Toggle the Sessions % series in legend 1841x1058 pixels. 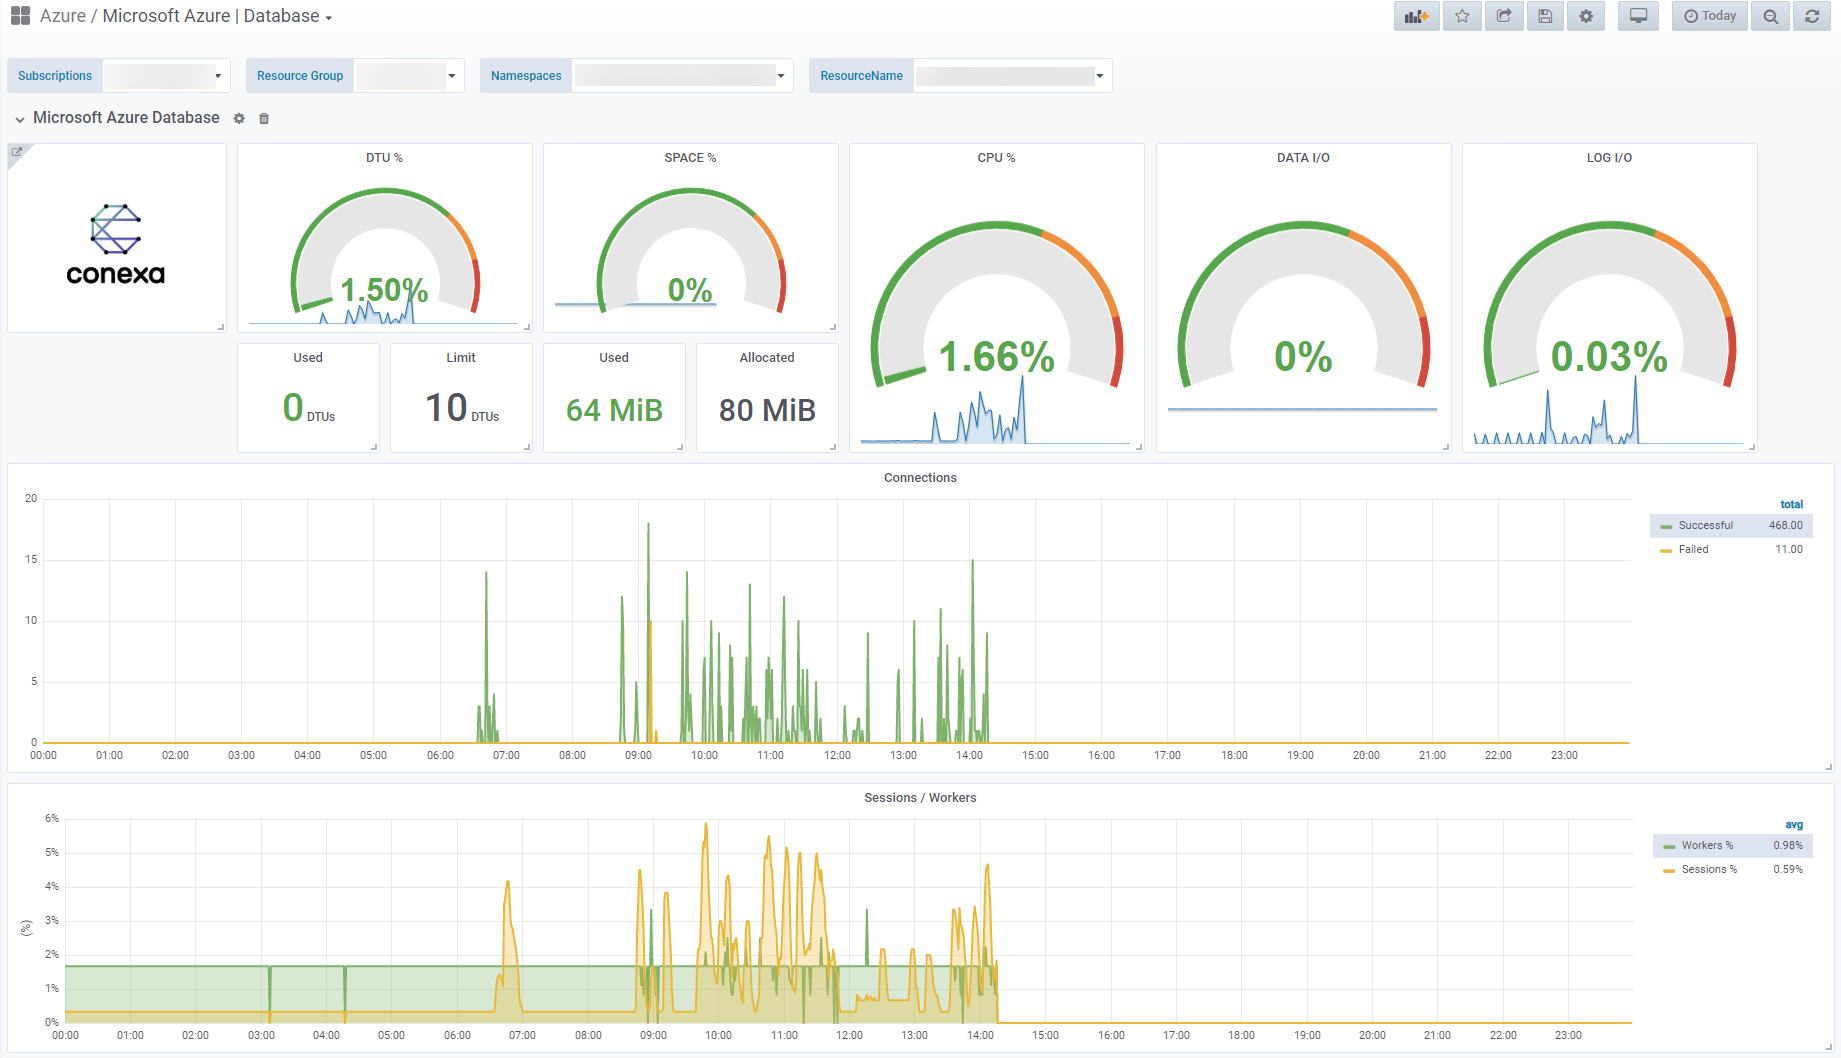tap(1709, 870)
